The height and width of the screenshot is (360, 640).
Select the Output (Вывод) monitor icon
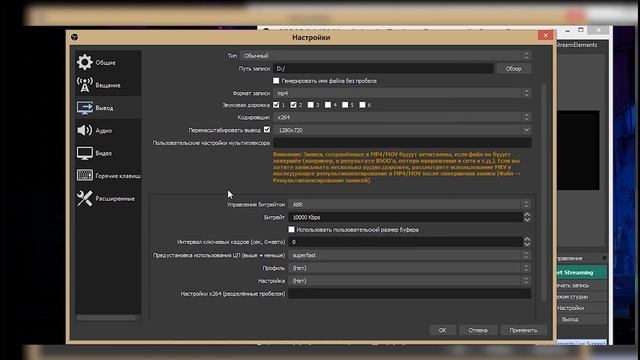pyautogui.click(x=84, y=108)
